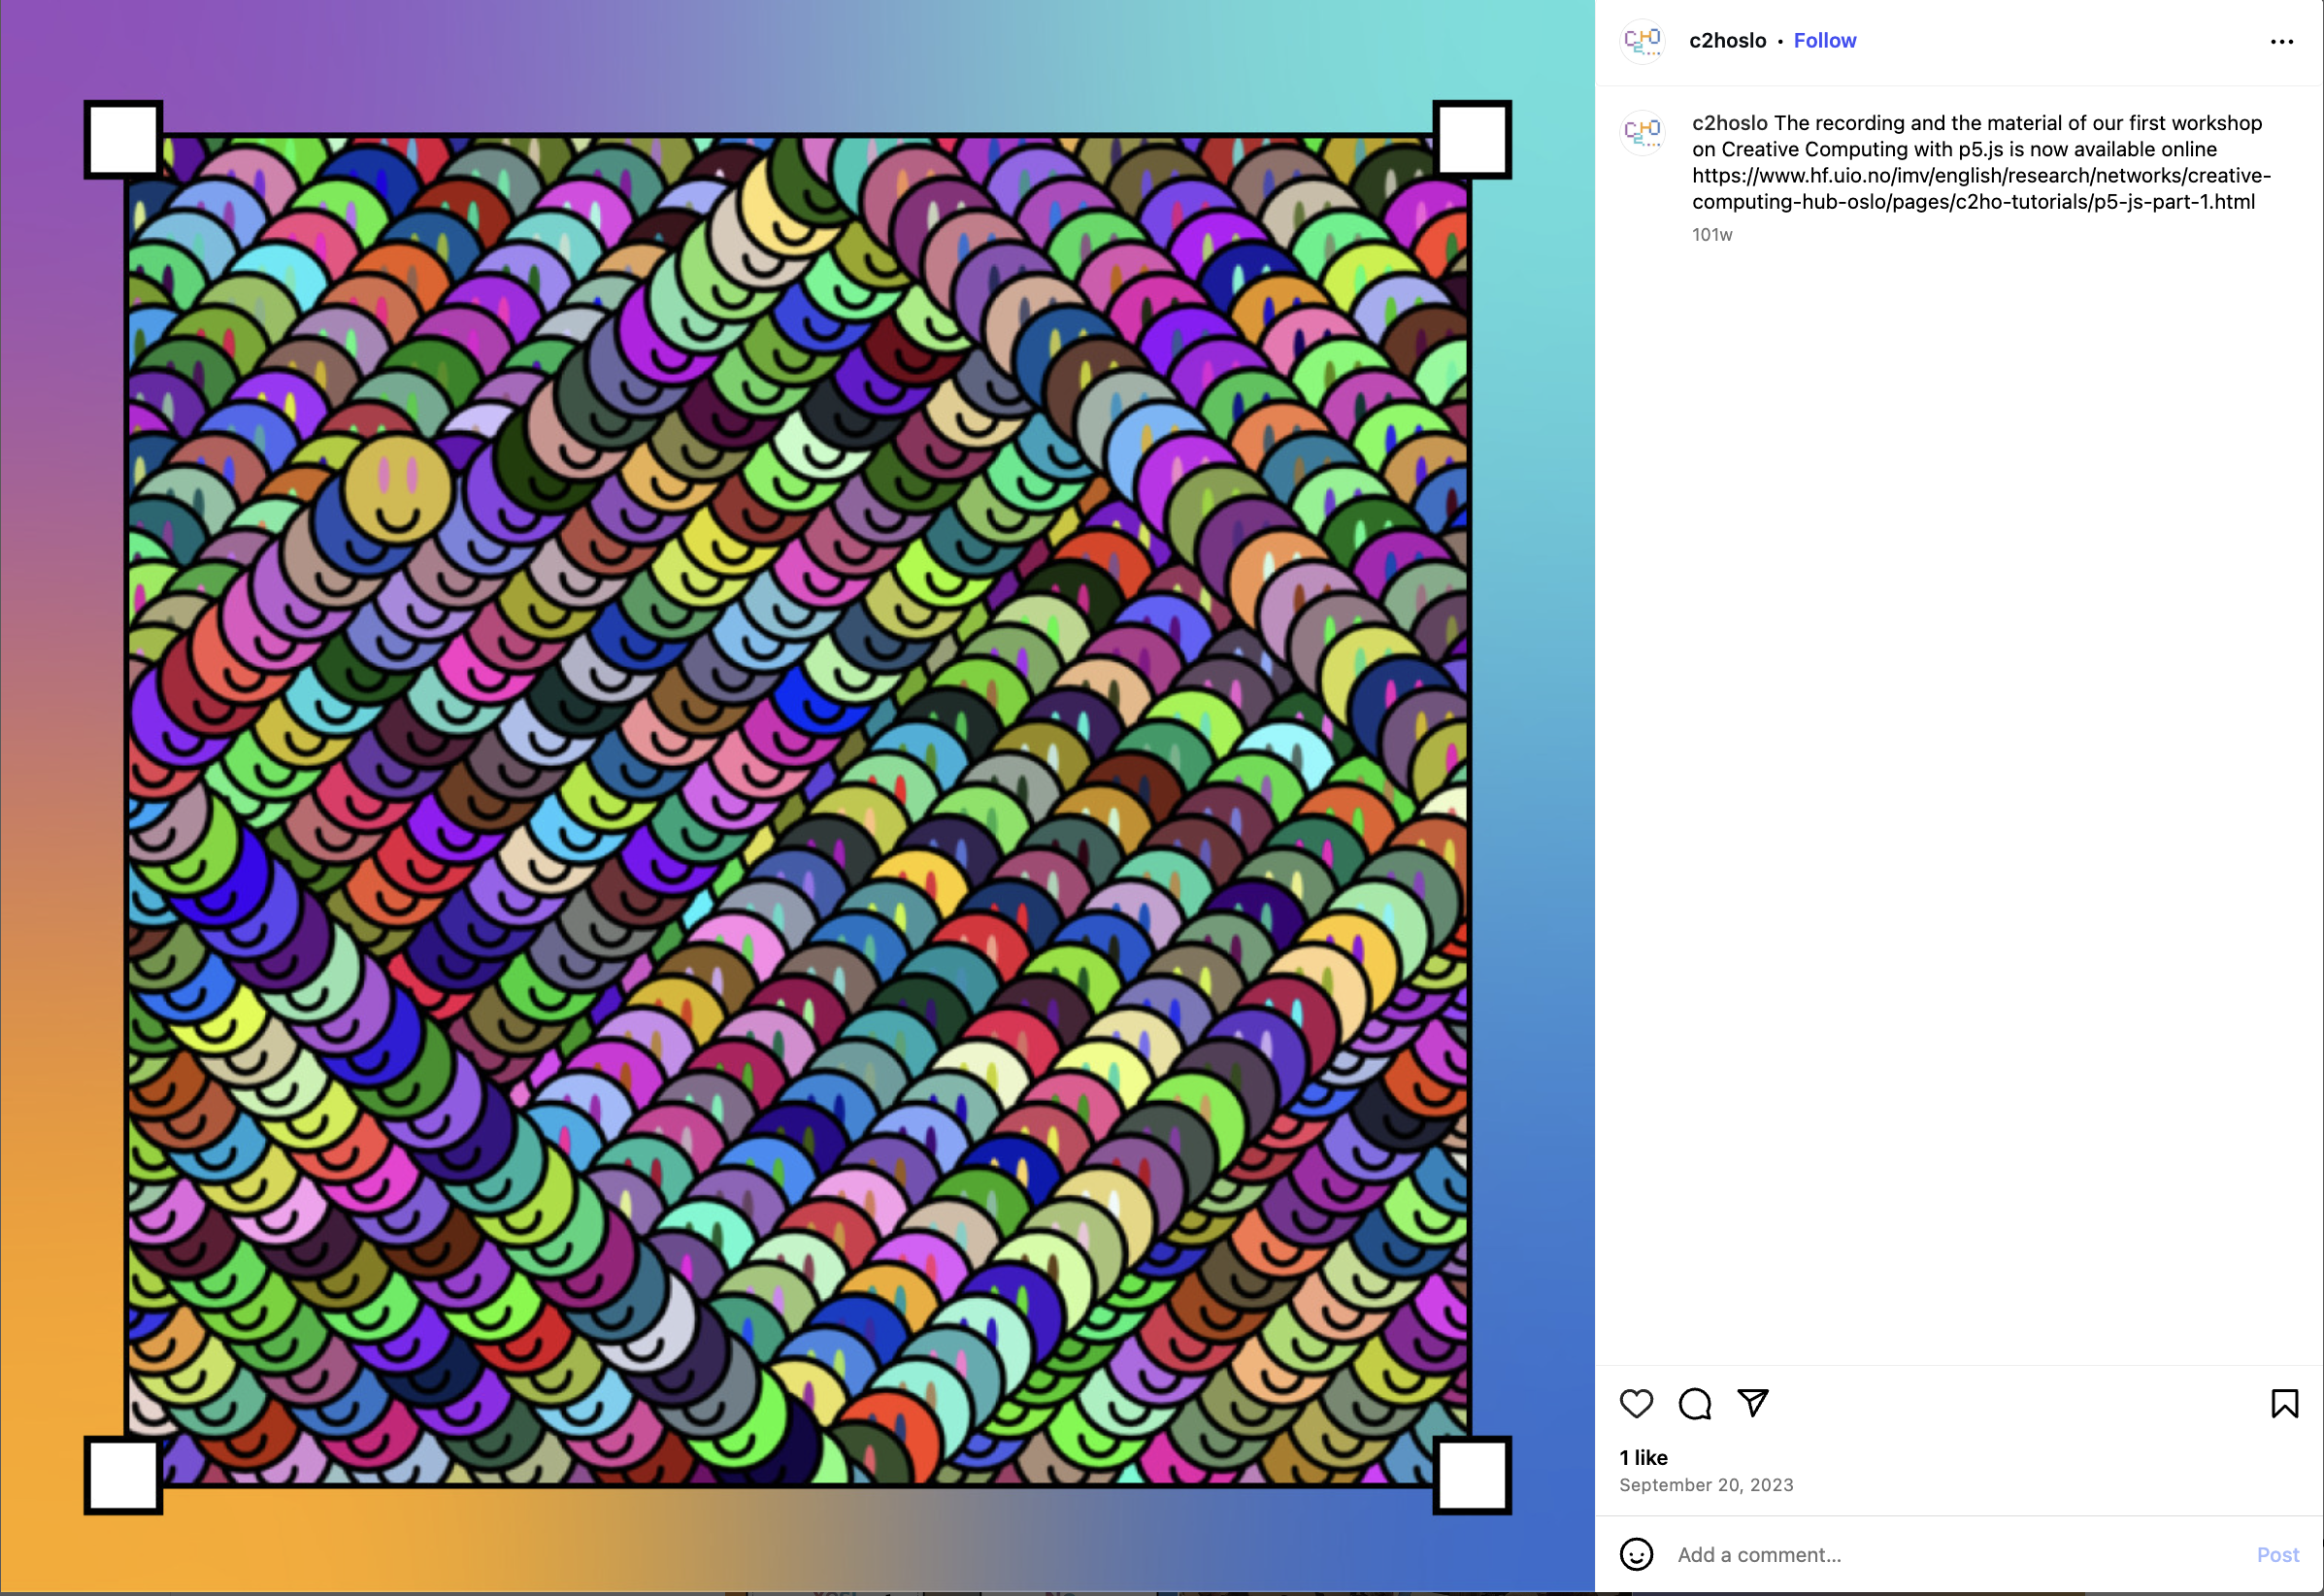Follow the c2hoslo account

1825,41
